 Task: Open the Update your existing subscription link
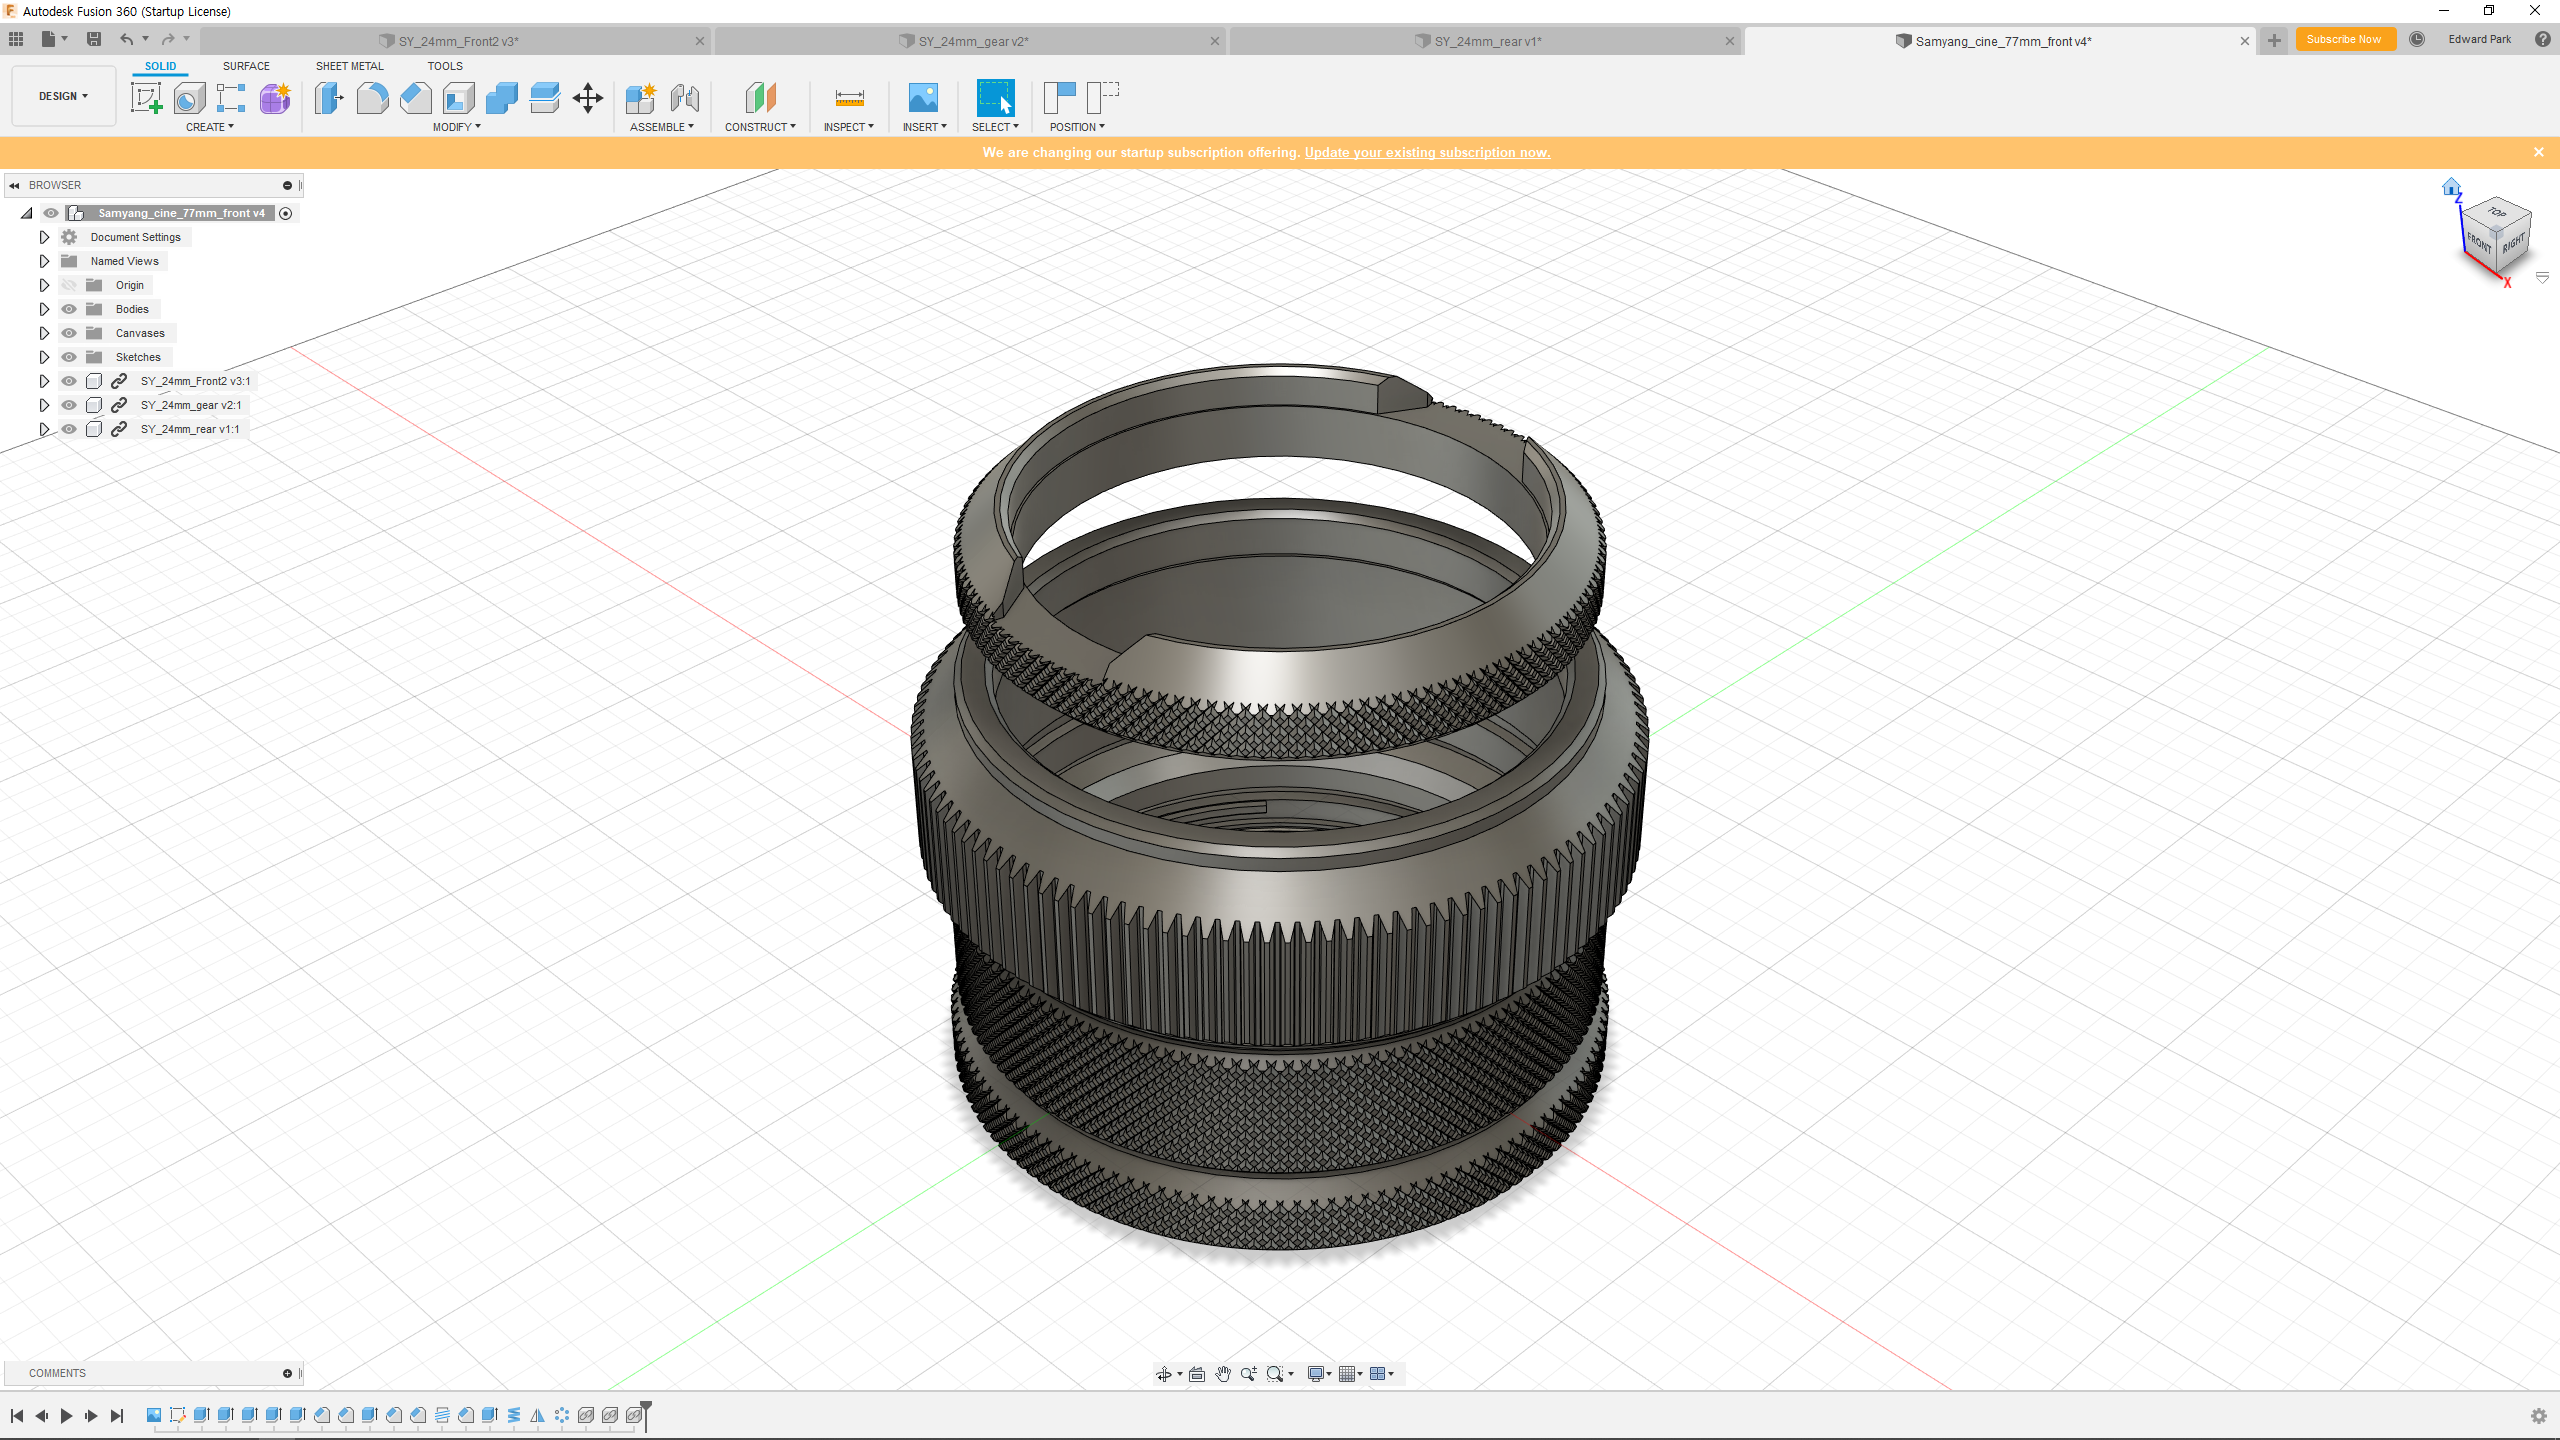click(1427, 152)
